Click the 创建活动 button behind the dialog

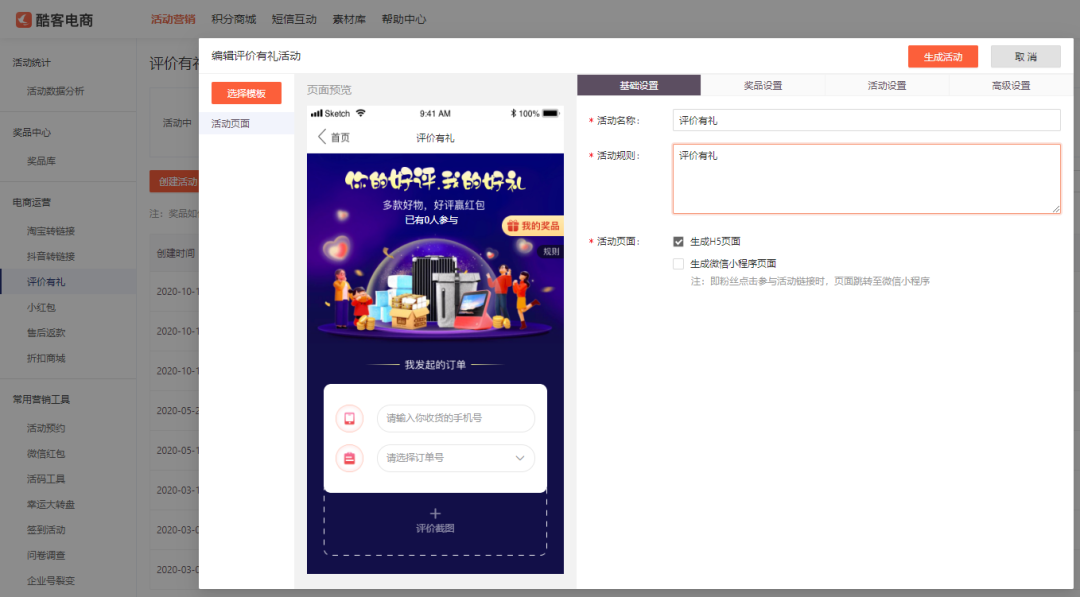click(x=174, y=182)
